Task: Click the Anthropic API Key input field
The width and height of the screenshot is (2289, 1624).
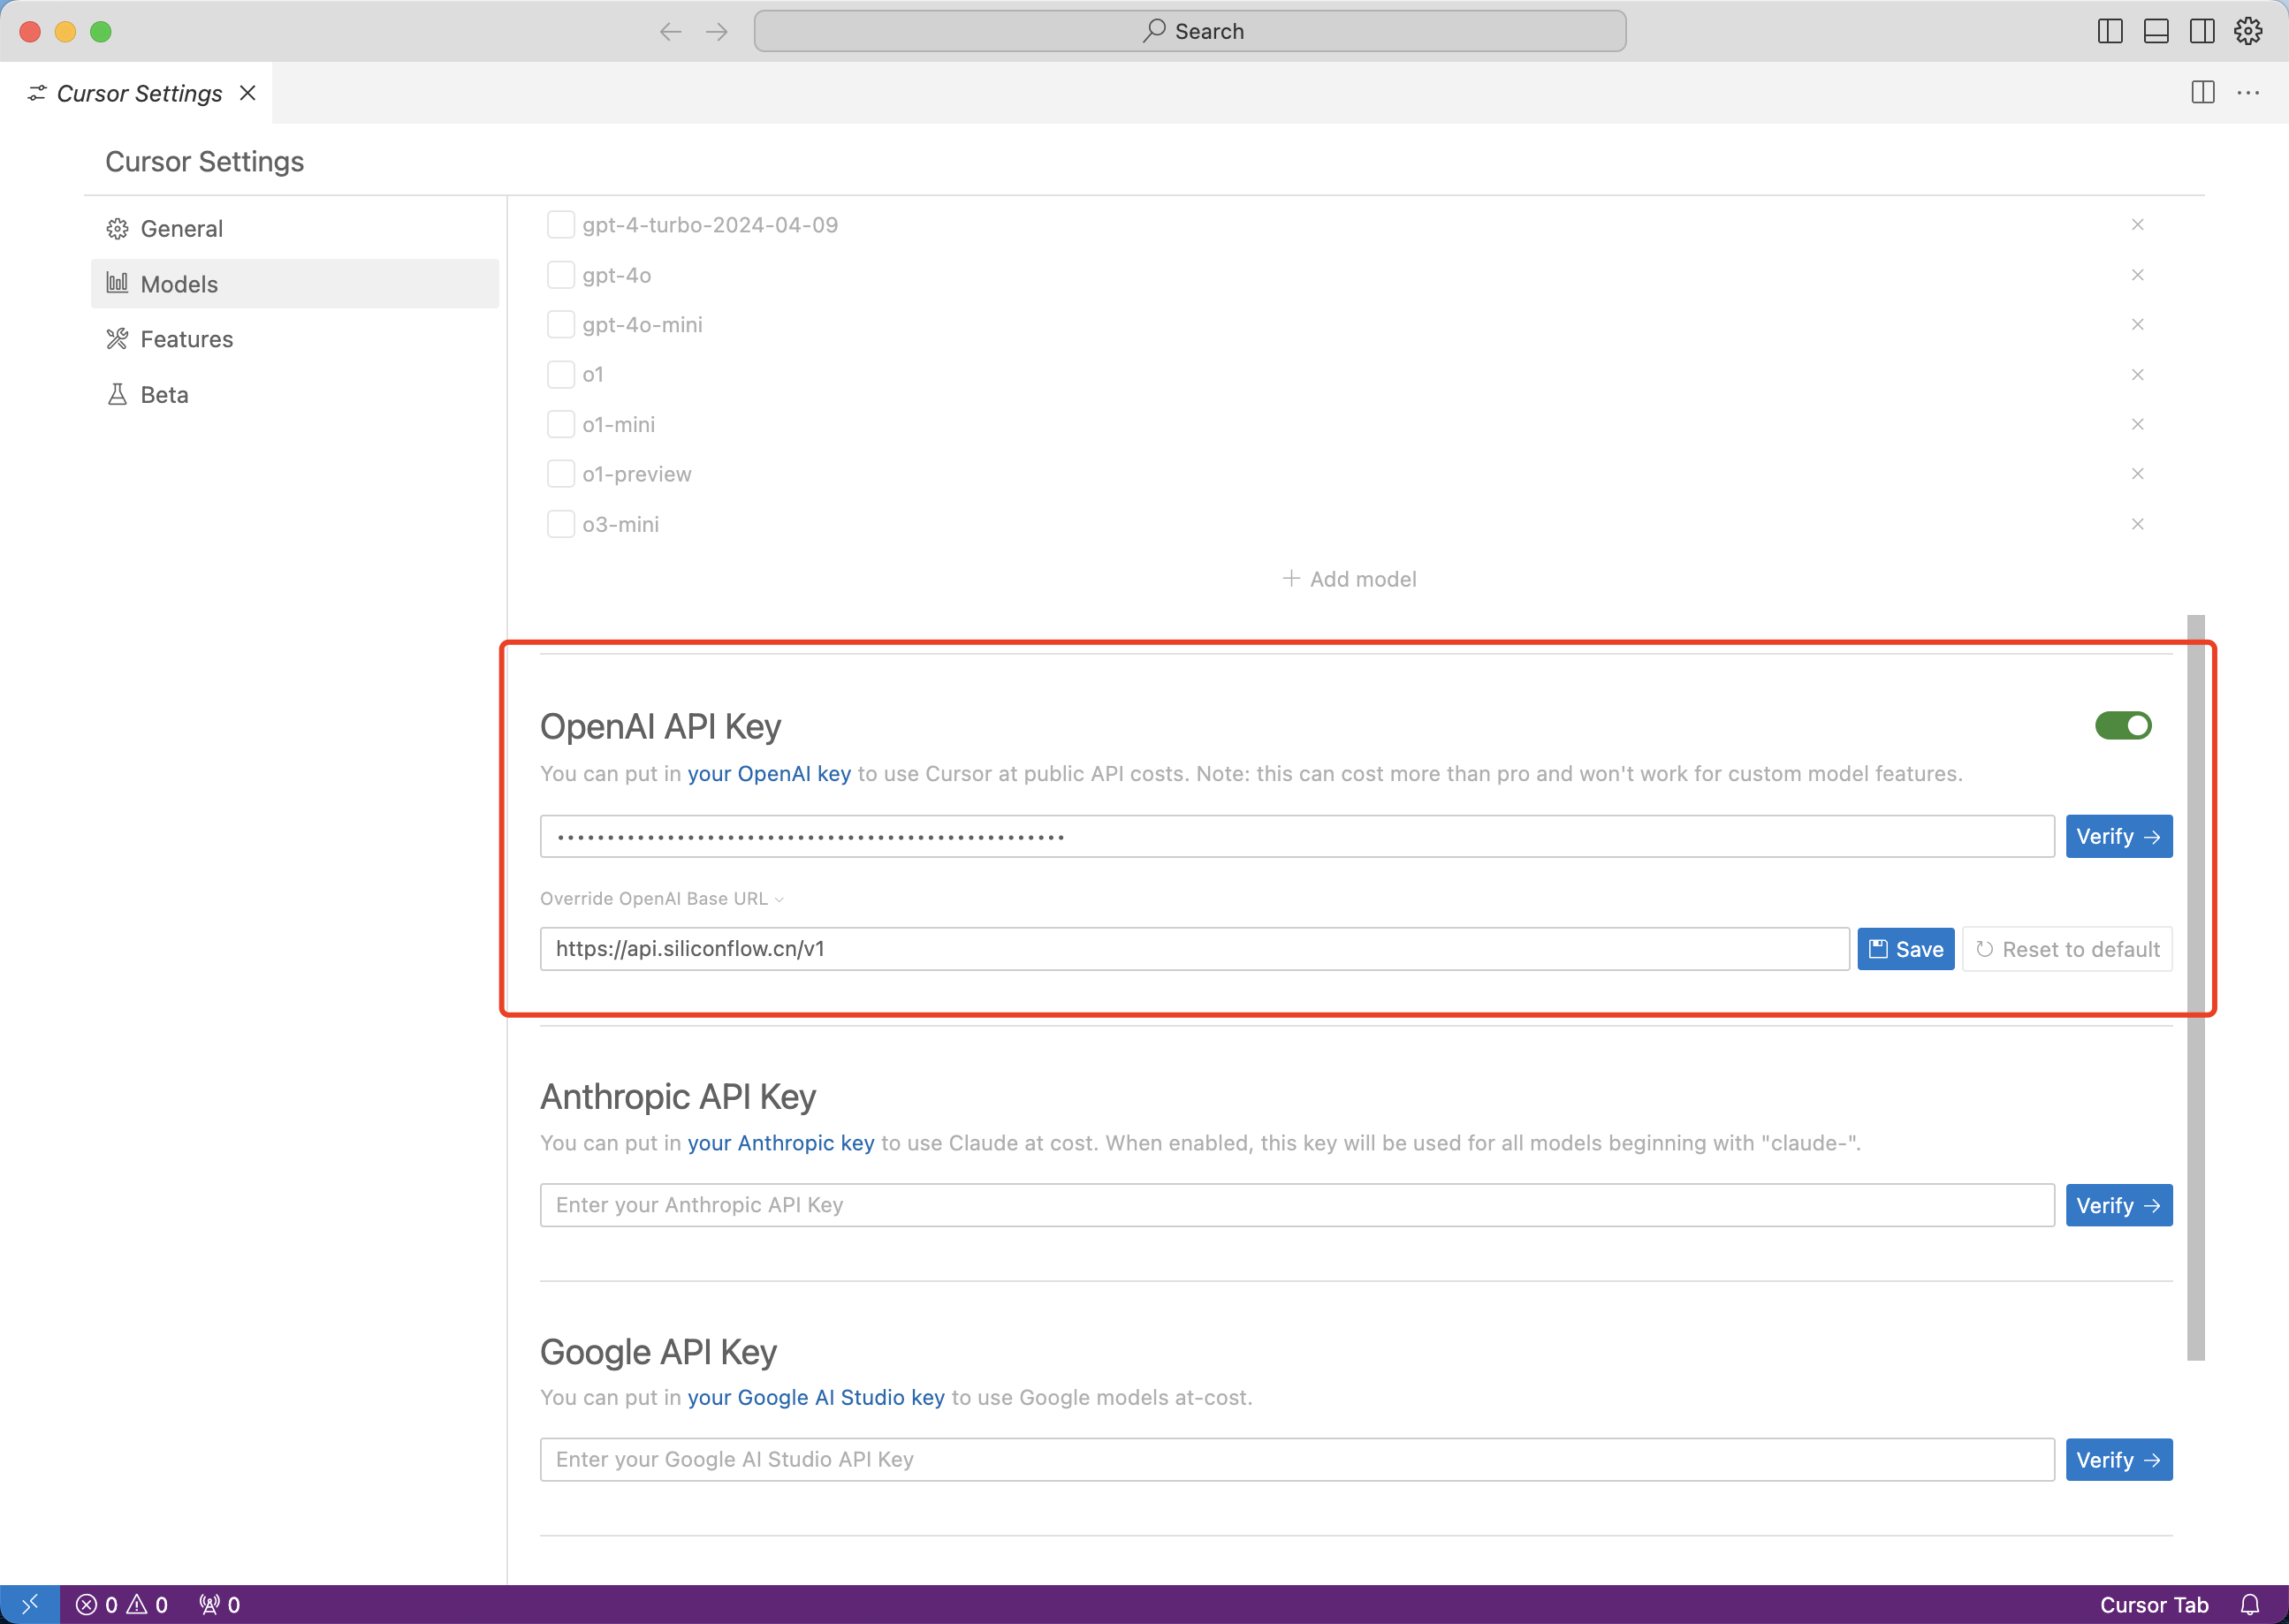Action: 1297,1205
